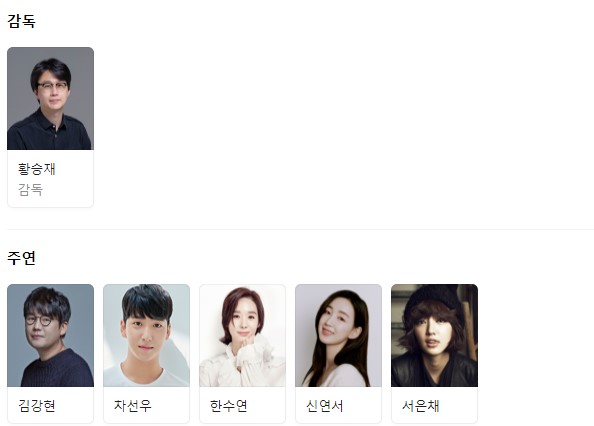Screen dimensions: 594x426
Task: Click the name 차선우
Action: coord(133,406)
